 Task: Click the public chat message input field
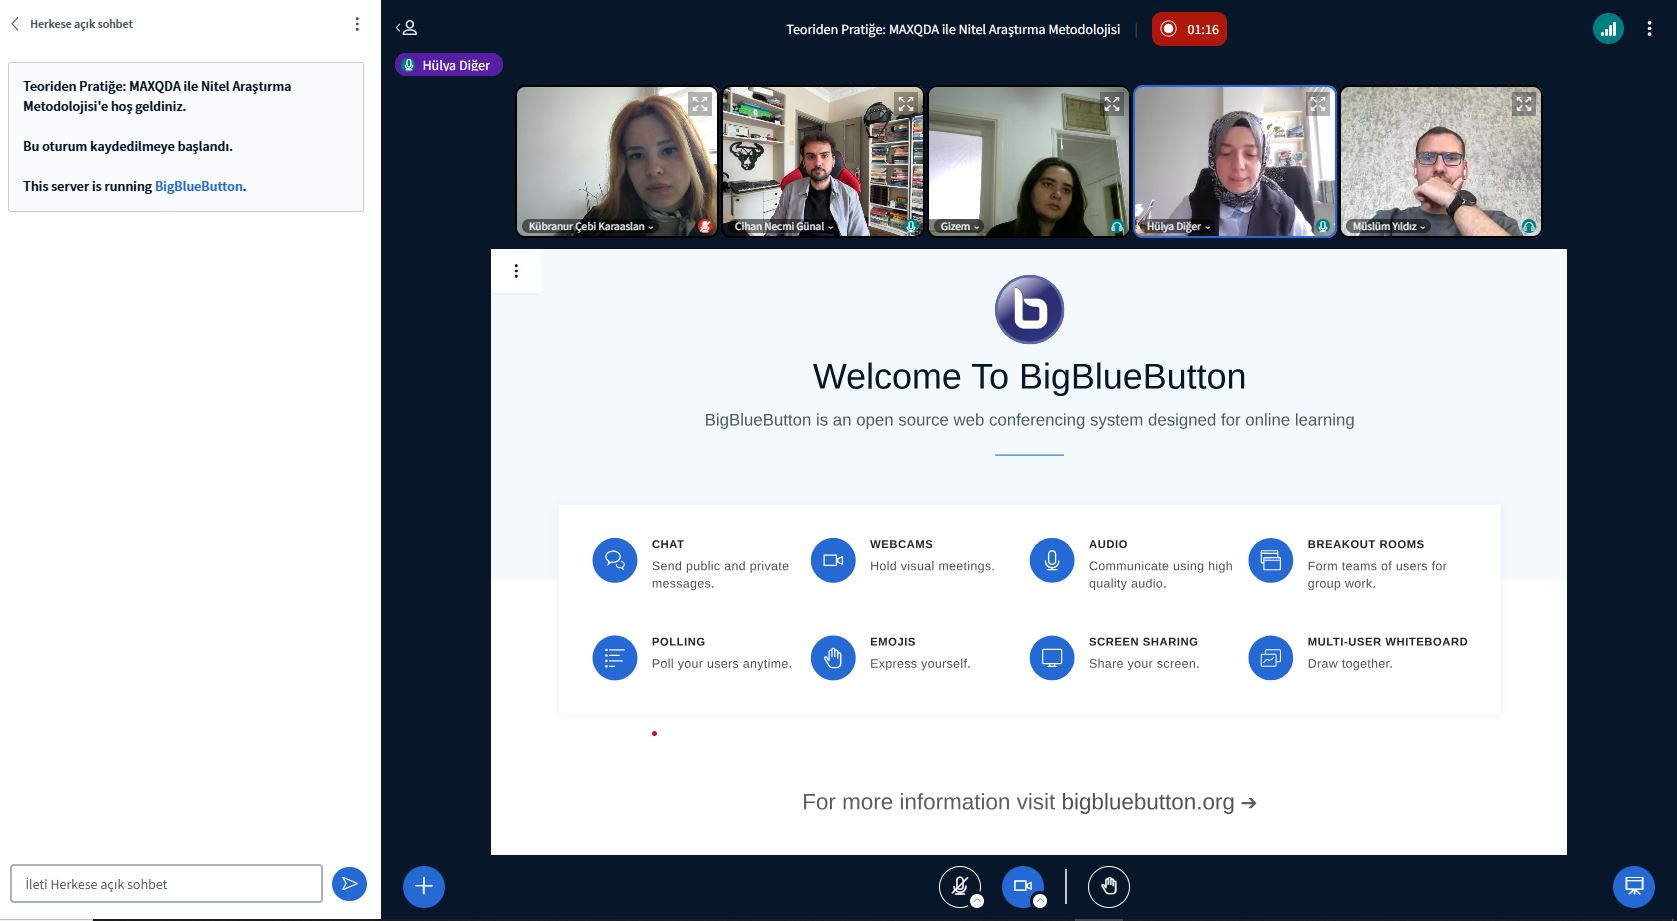click(166, 884)
